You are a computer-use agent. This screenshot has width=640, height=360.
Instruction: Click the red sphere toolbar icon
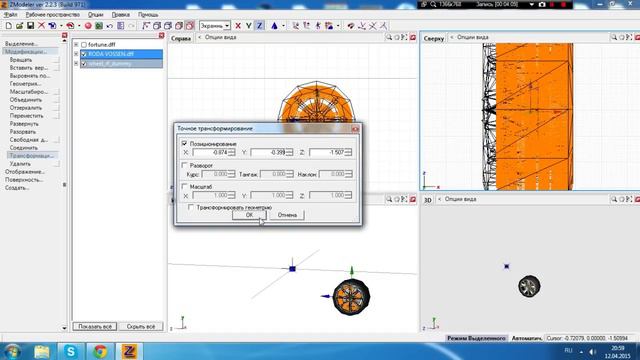88,26
